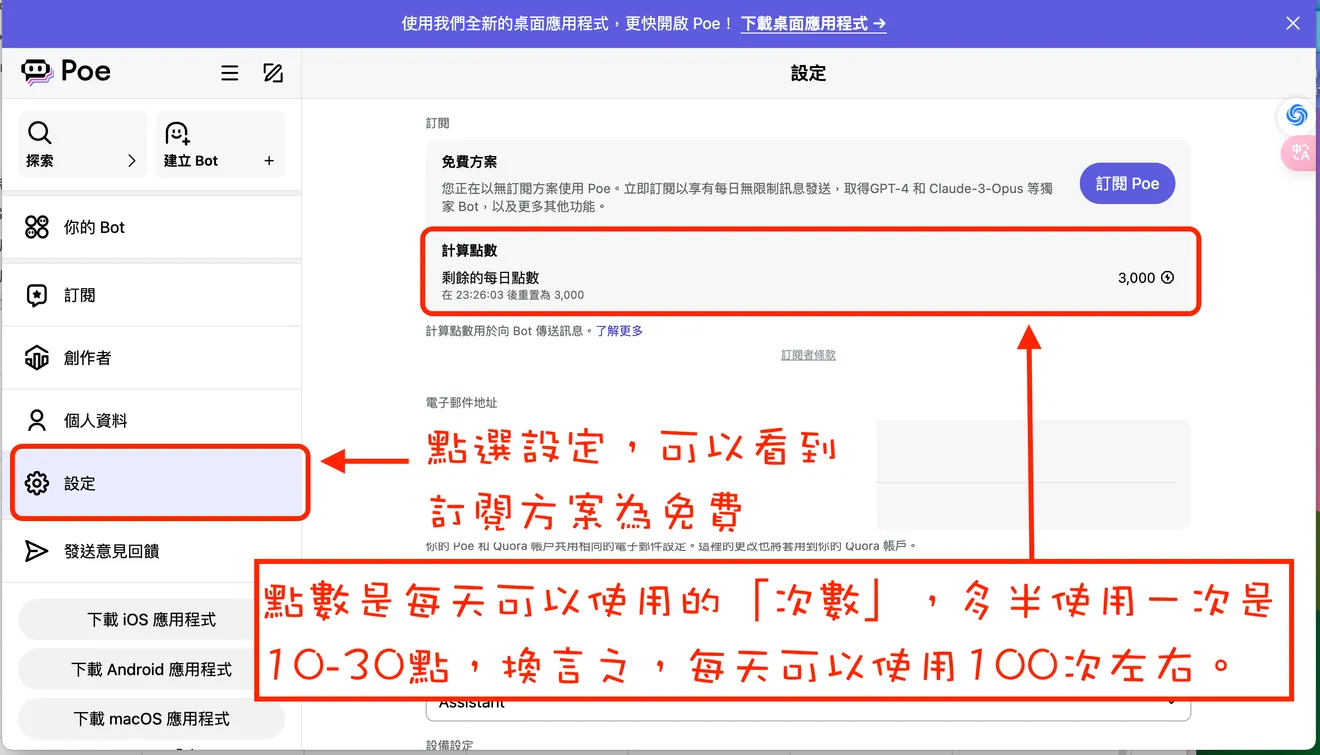Viewport: 1320px width, 755px height.
Task: Open the hamburger menu icon beside Poe
Action: point(230,73)
